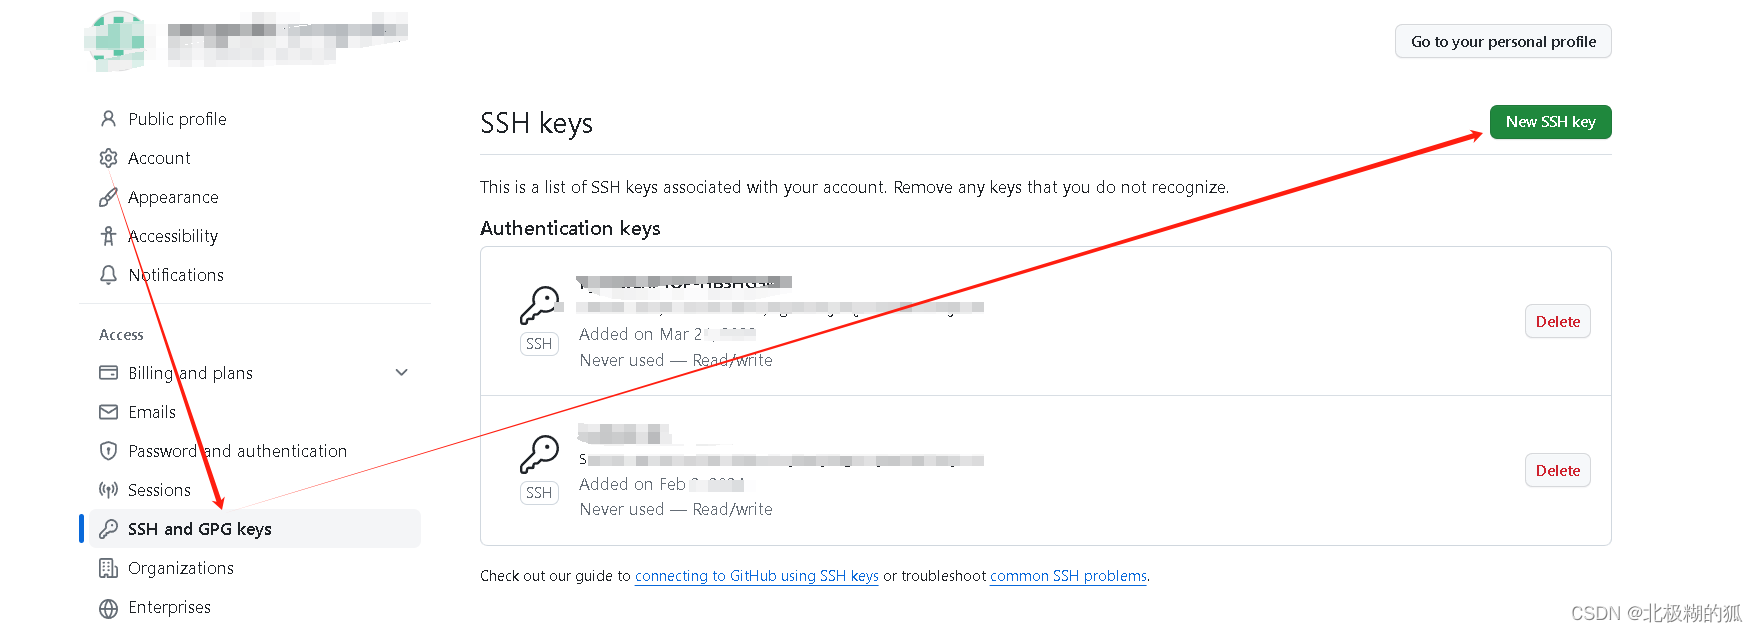
Task: Click the key icon of the first authentication key
Action: [x=540, y=302]
